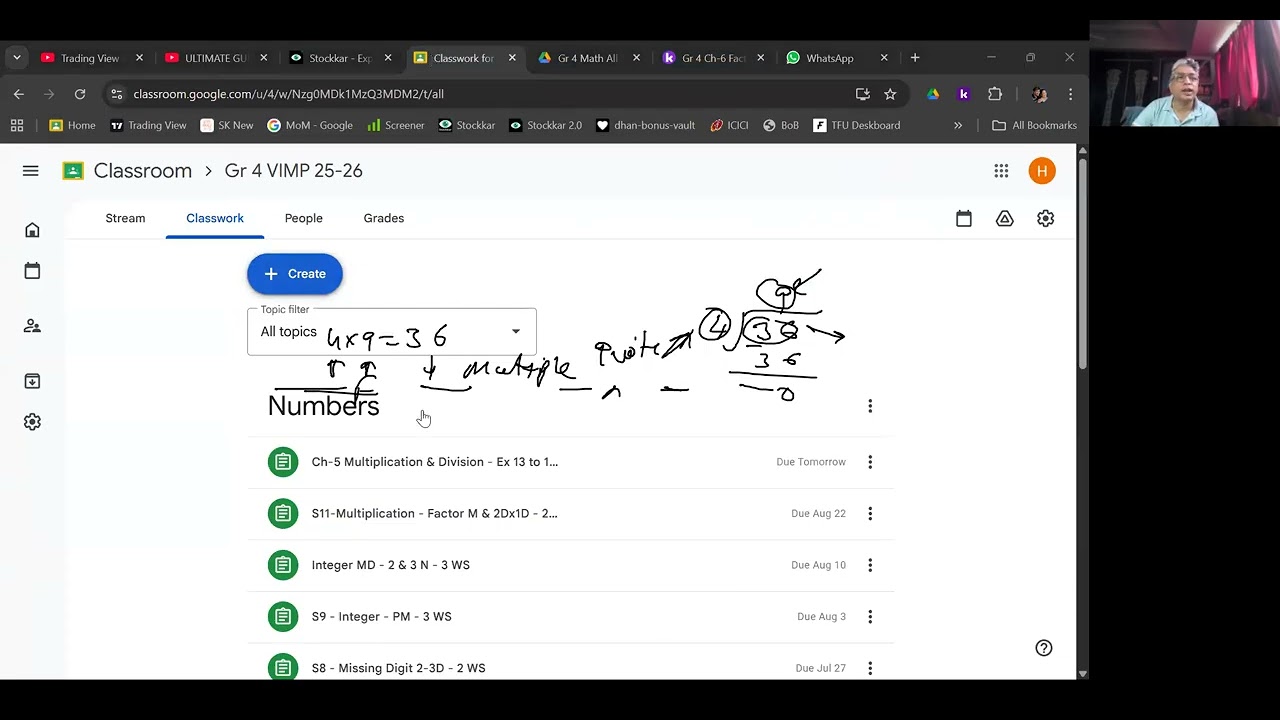
Task: Open class Google Calendar icon
Action: coord(964,218)
